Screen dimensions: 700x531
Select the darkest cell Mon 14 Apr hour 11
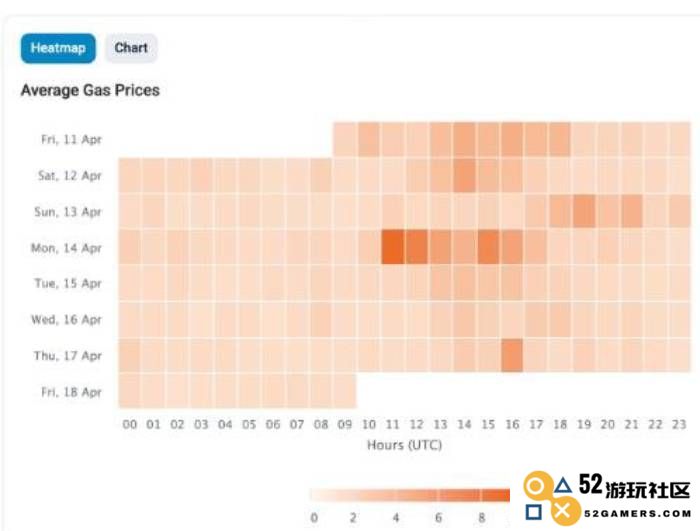pyautogui.click(x=393, y=247)
